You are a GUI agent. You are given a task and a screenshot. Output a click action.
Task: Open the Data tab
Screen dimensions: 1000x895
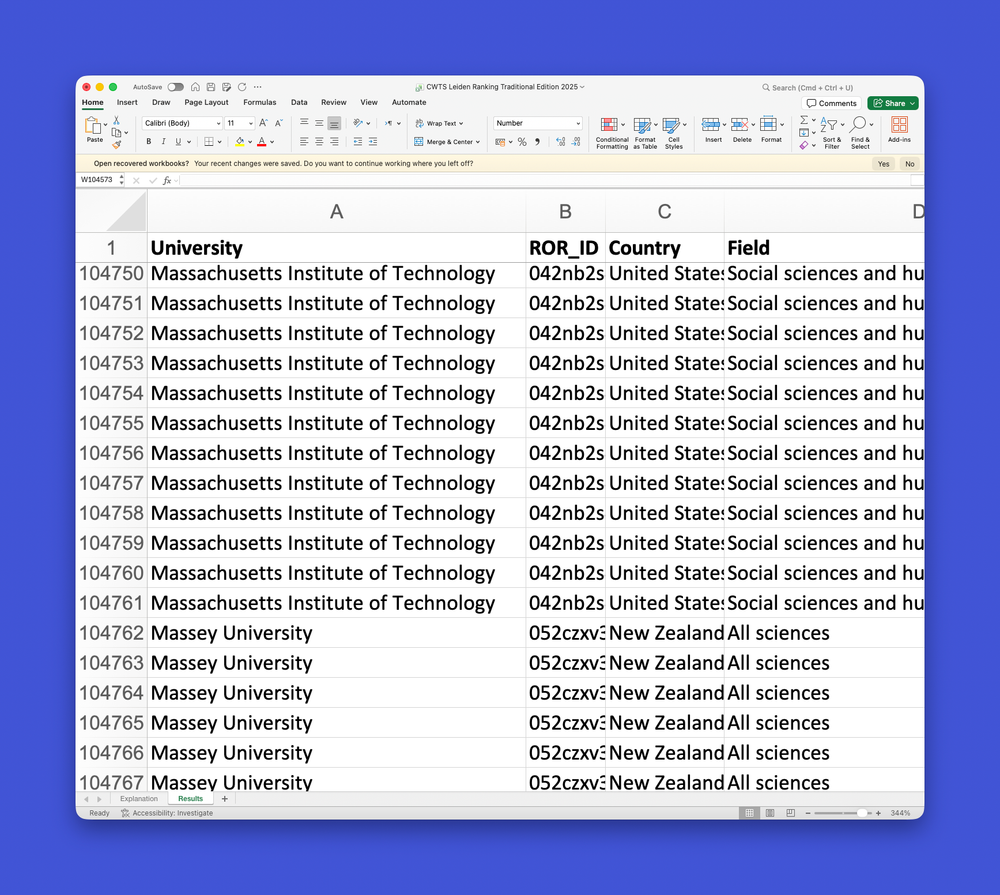tap(299, 102)
